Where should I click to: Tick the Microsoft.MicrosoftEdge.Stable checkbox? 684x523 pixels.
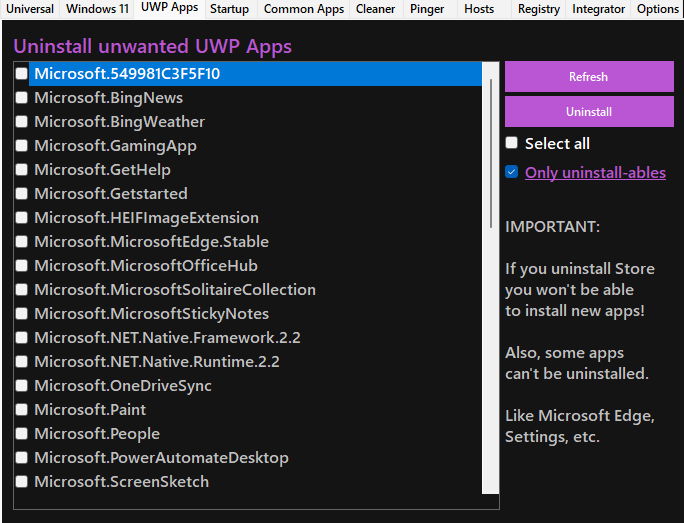pos(21,241)
